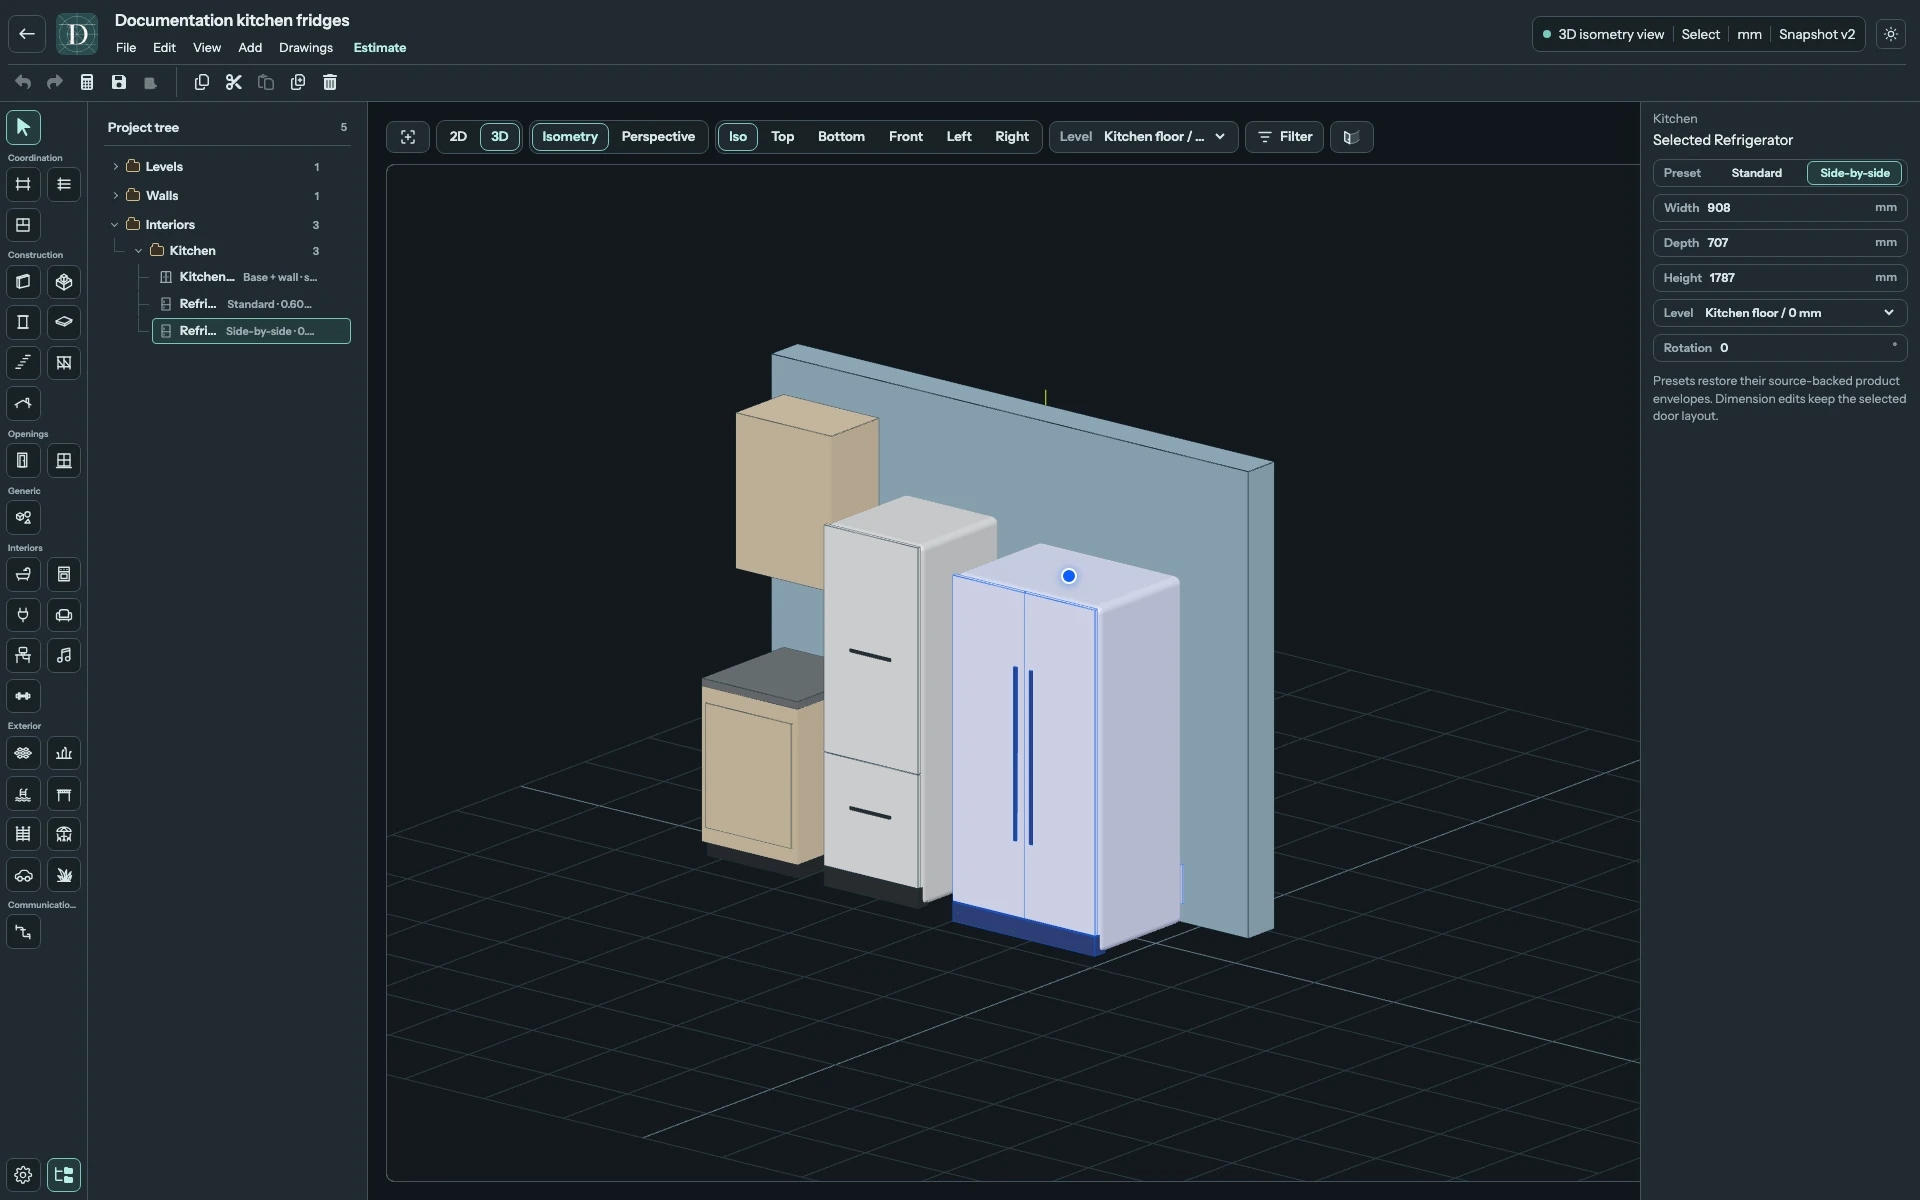Open the Estimate menu
The width and height of the screenshot is (1920, 1200).
380,48
